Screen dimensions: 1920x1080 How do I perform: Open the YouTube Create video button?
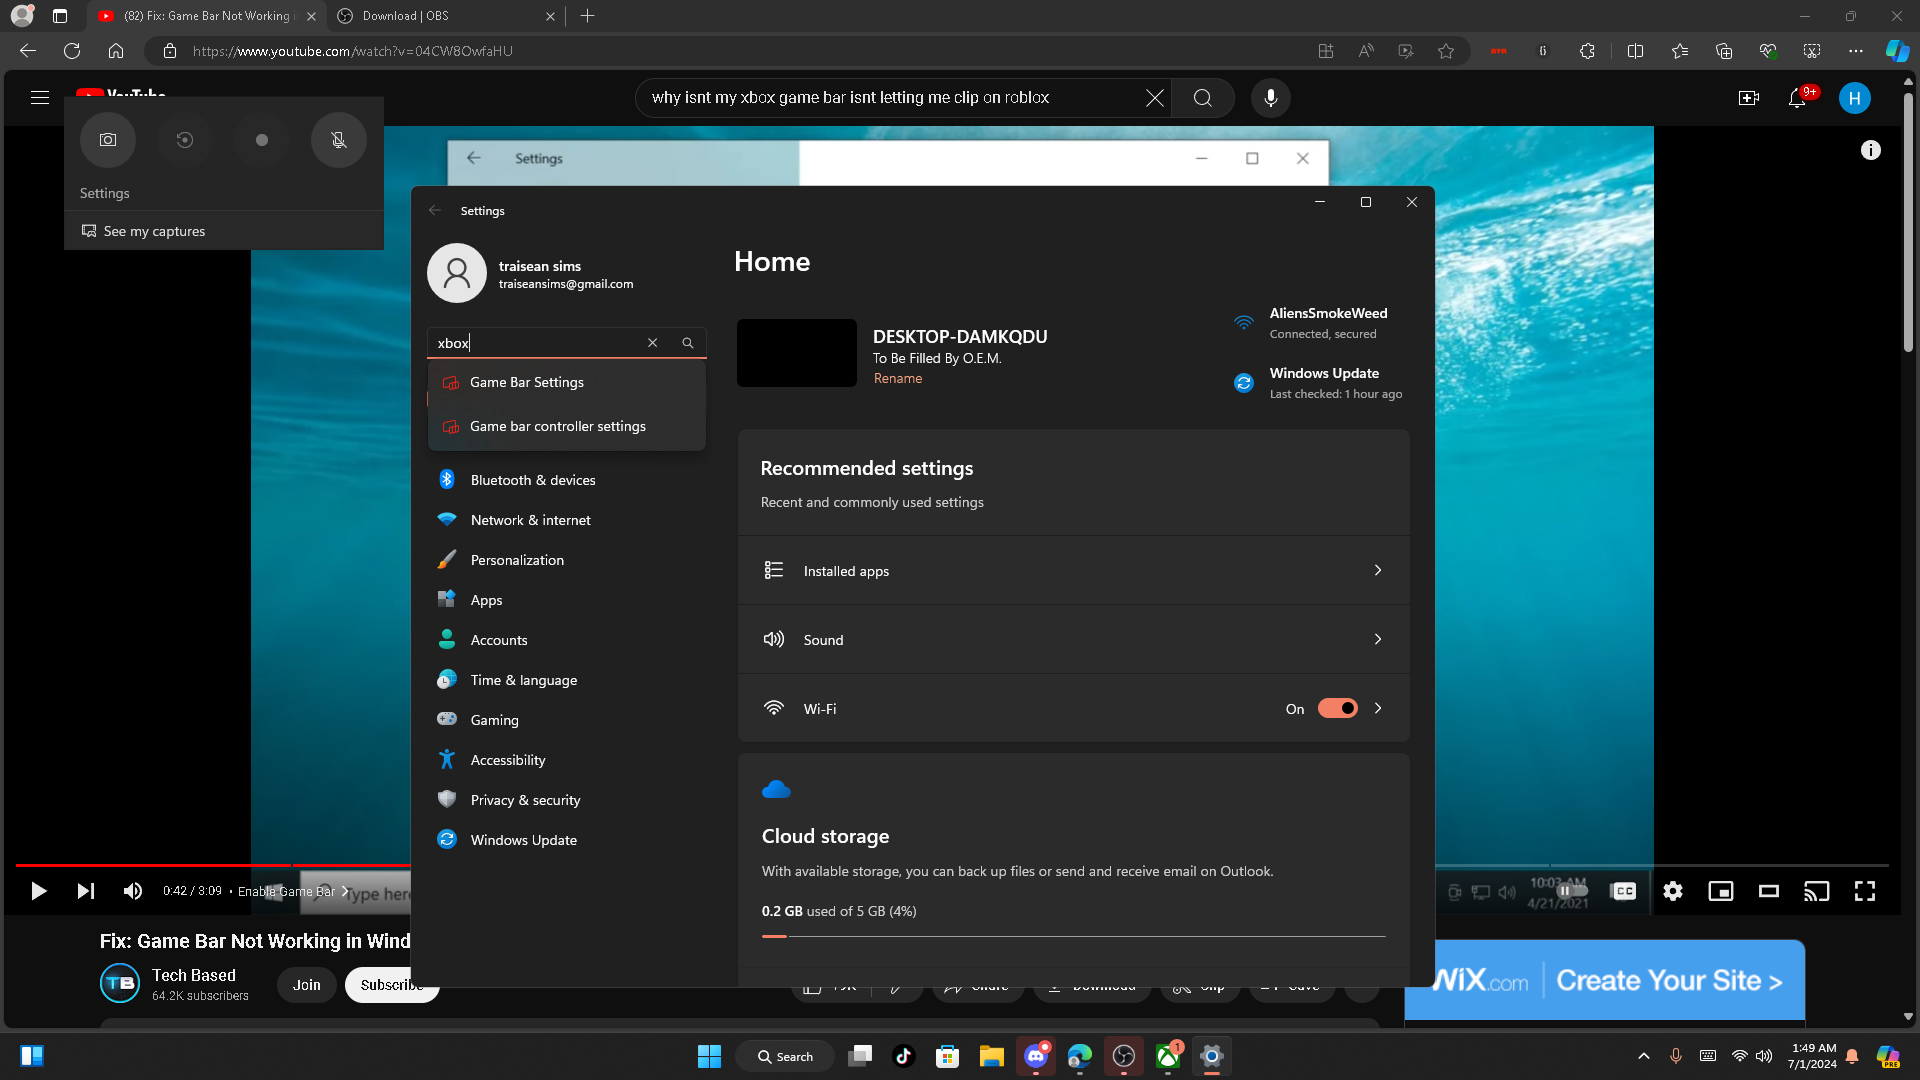(x=1749, y=98)
